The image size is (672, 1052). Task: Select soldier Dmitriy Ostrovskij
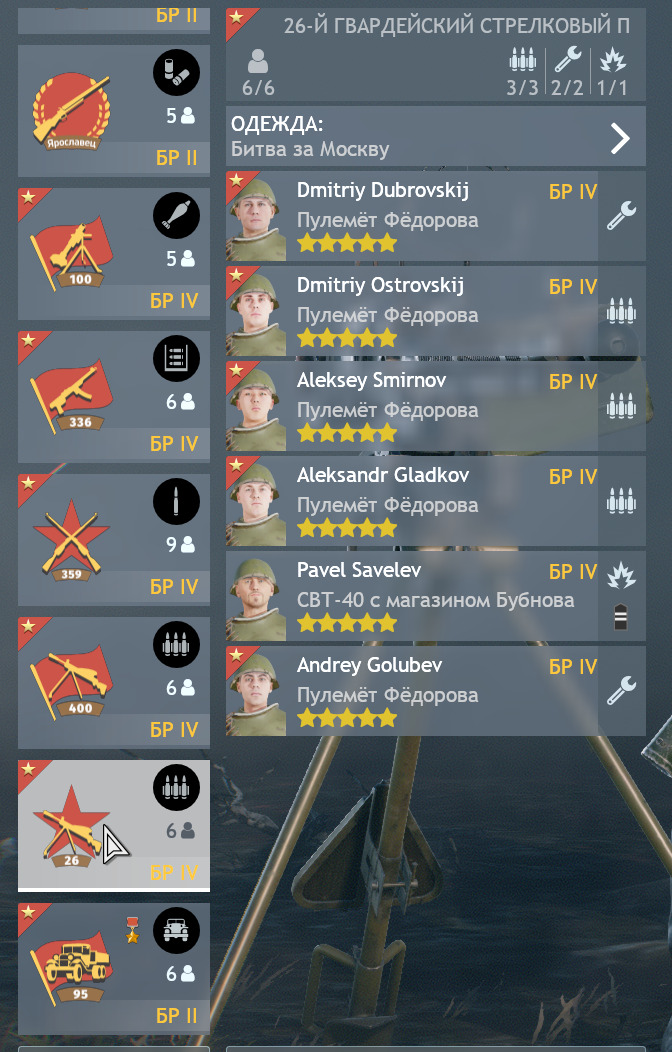[x=436, y=311]
